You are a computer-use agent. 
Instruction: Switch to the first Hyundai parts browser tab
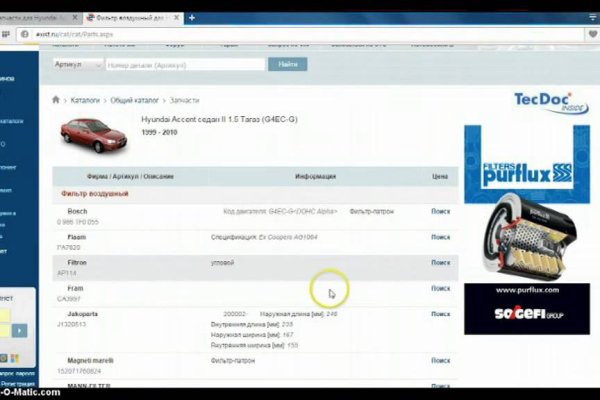(x=38, y=18)
